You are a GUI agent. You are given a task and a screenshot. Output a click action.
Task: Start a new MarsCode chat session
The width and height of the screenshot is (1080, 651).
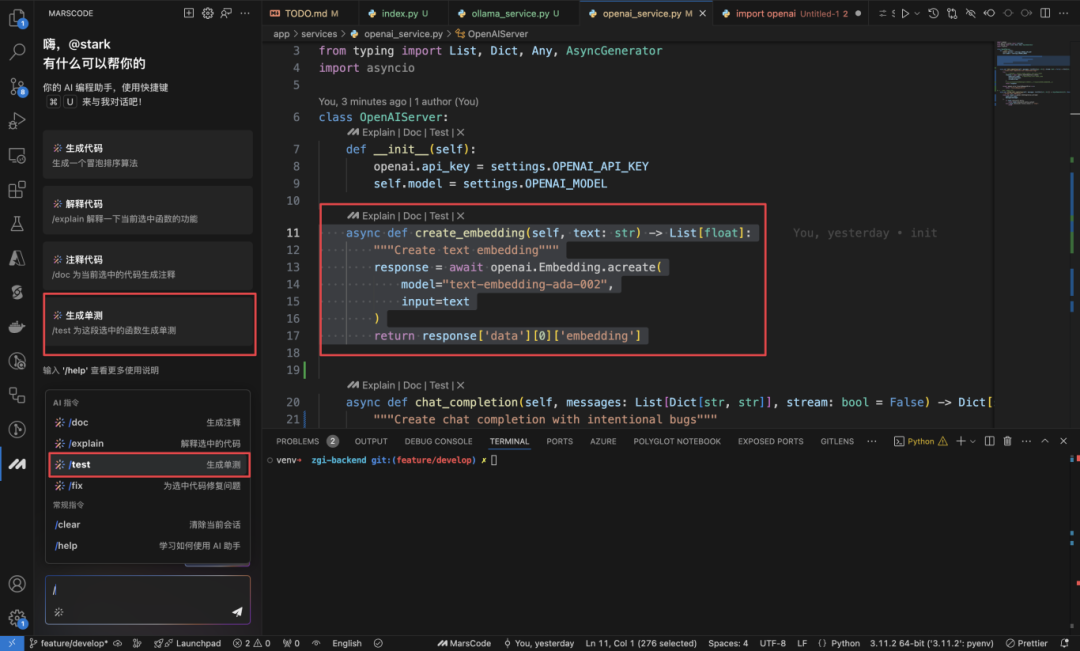click(x=189, y=13)
